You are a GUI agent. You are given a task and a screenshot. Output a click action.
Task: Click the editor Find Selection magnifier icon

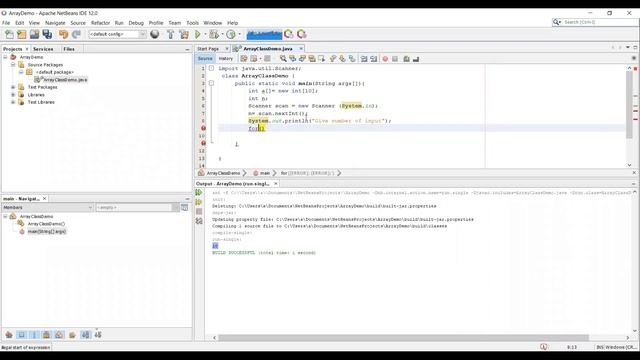(283, 59)
